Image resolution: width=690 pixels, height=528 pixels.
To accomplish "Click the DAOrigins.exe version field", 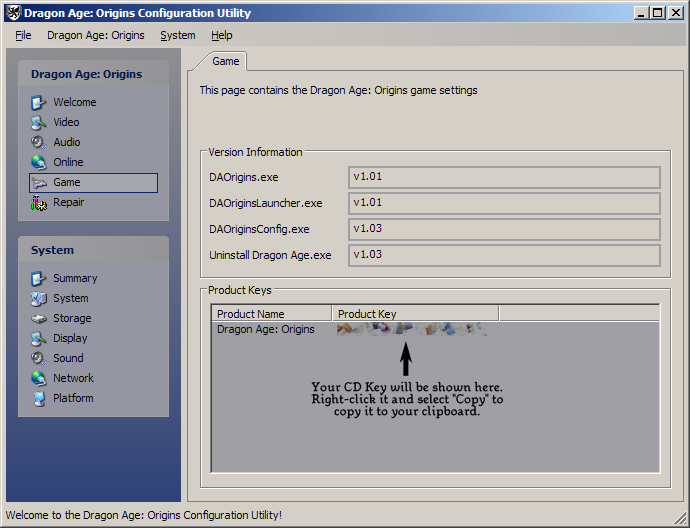I will coord(504,177).
